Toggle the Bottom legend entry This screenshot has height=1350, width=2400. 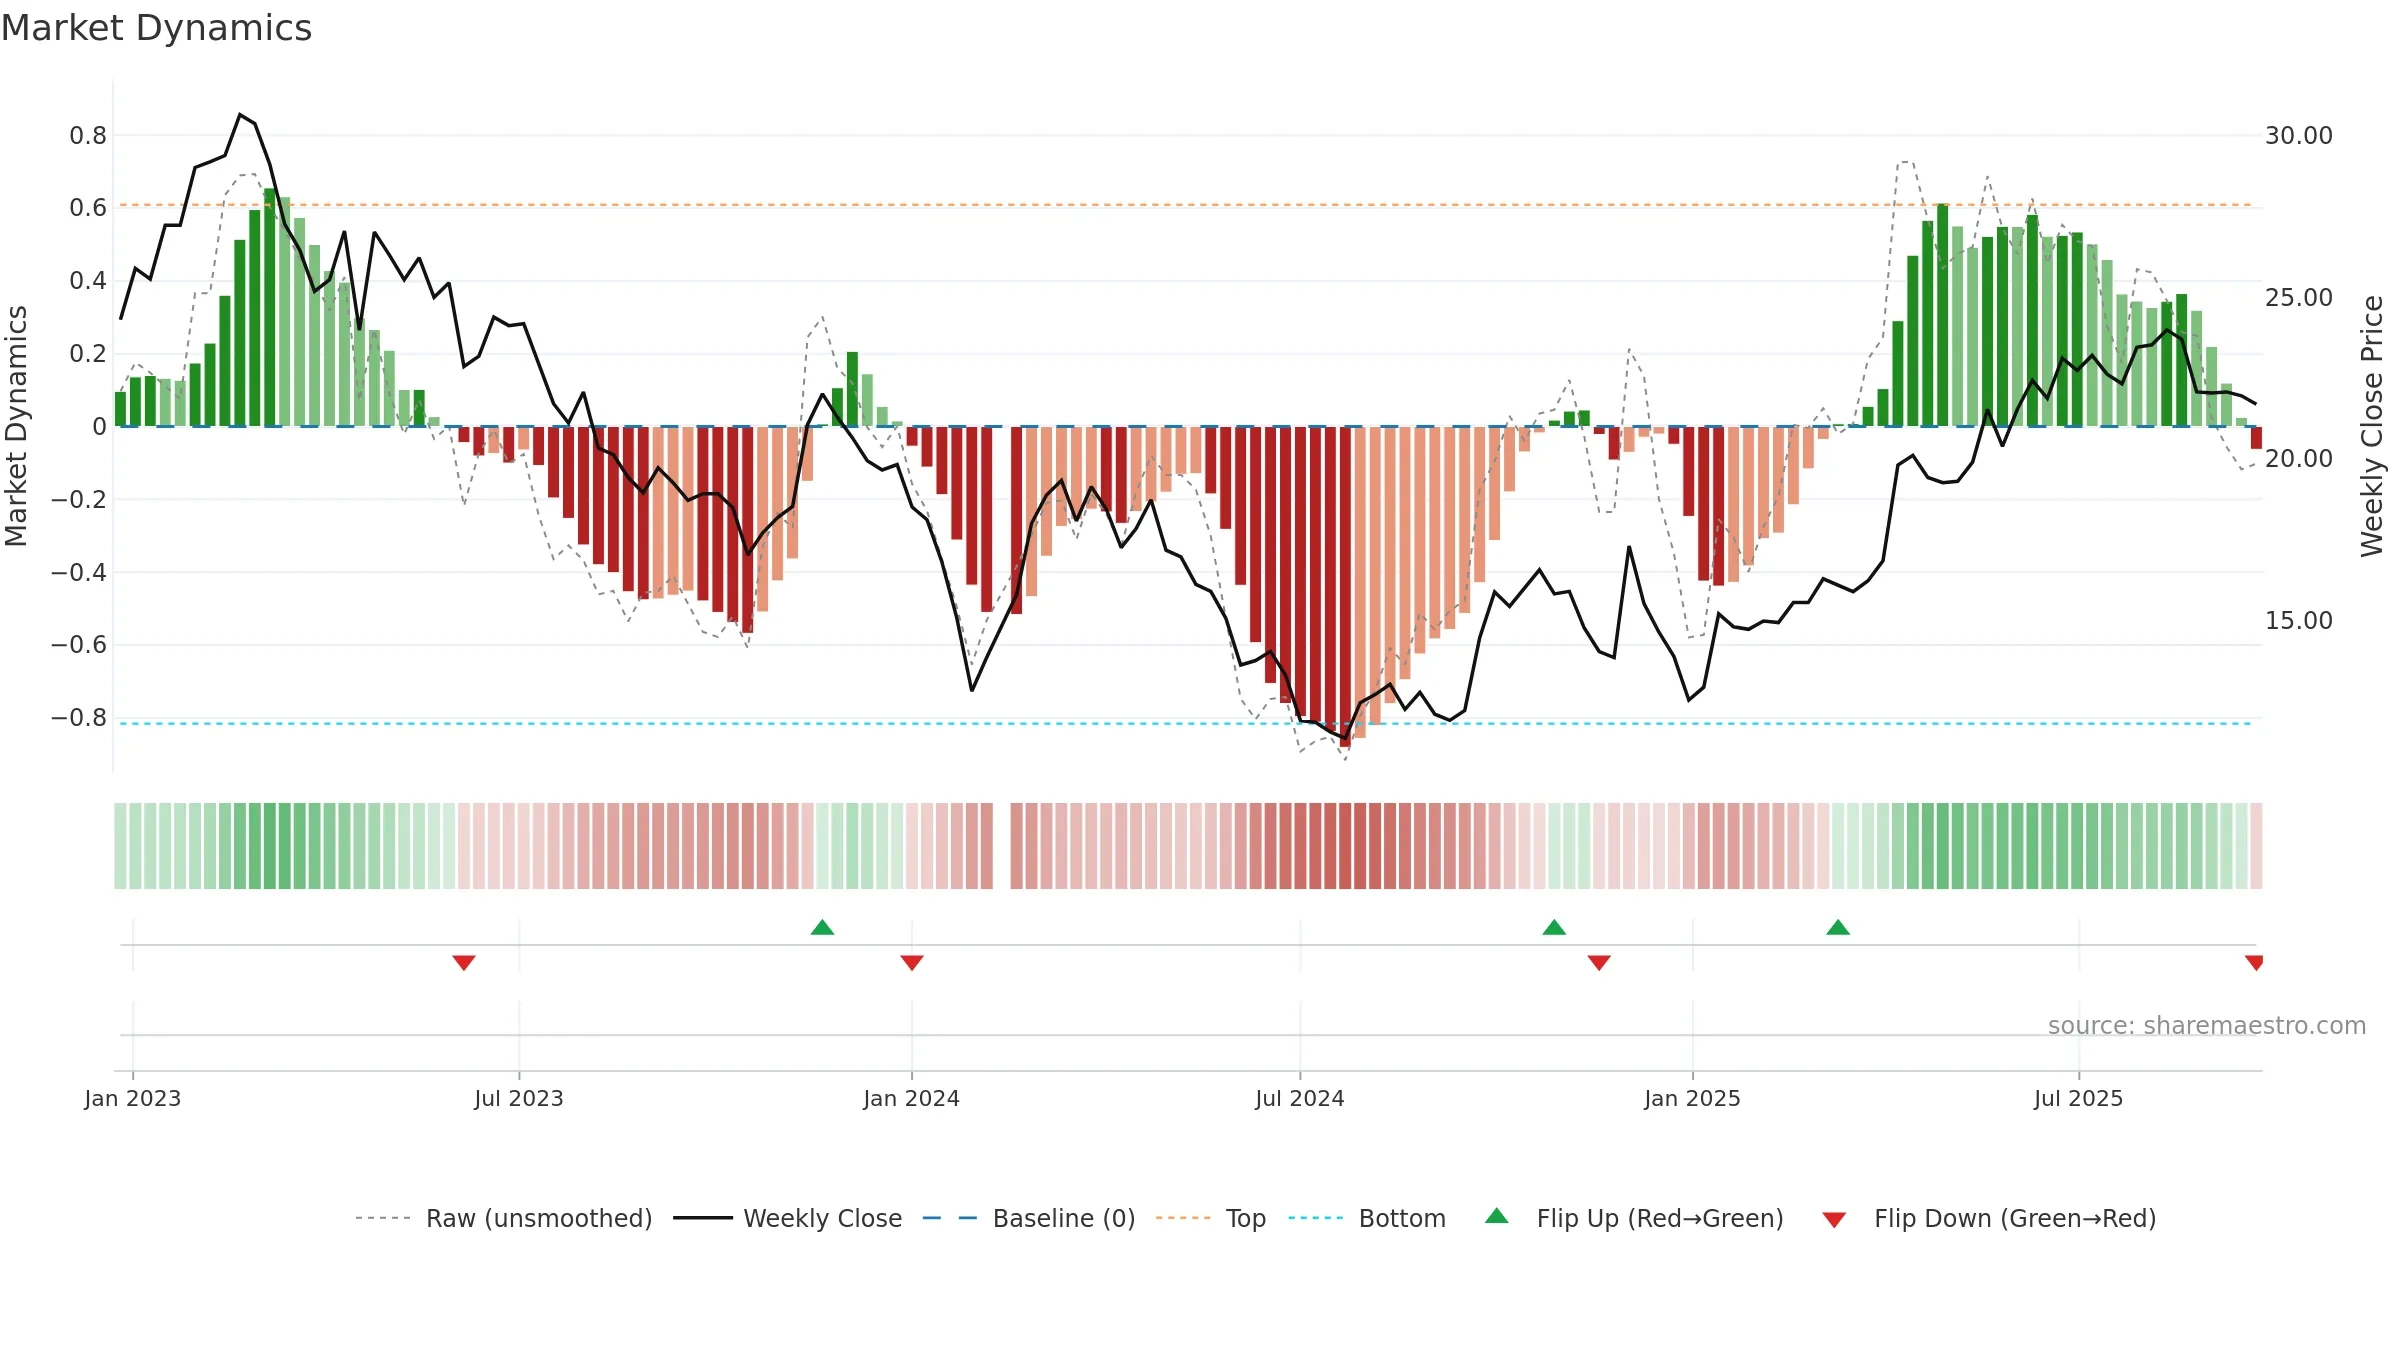click(x=1367, y=1218)
